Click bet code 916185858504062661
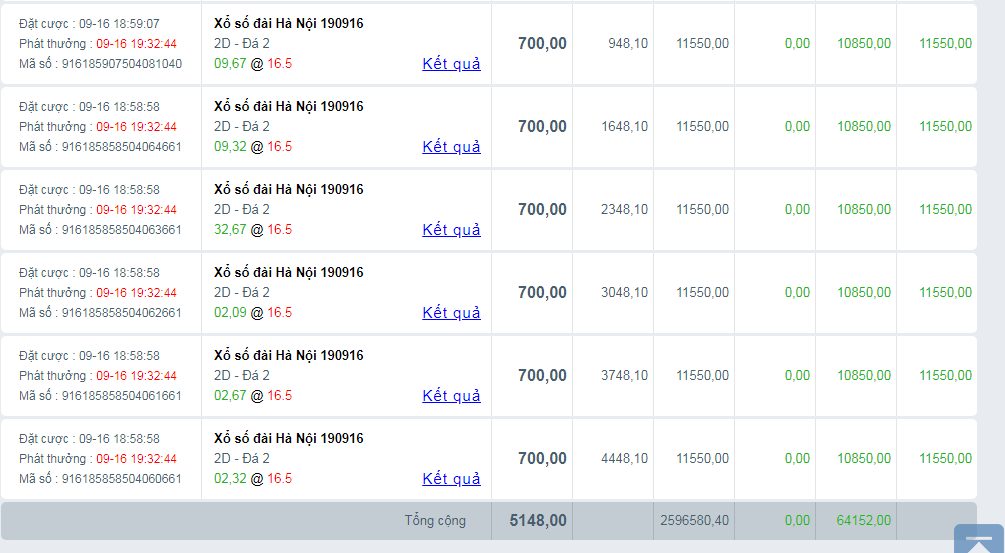 tap(122, 313)
